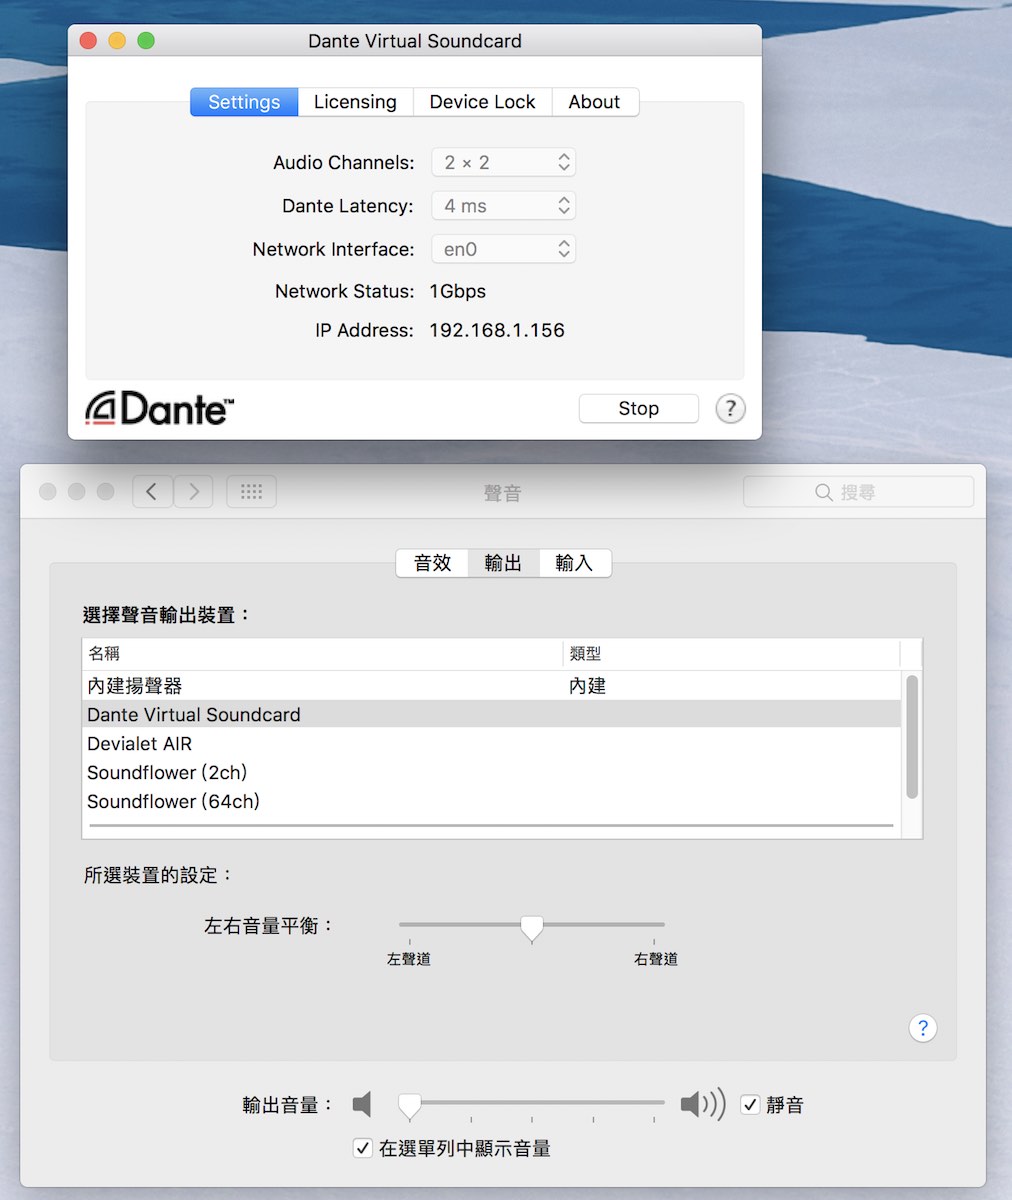Select the 輸出 tab
The width and height of the screenshot is (1012, 1200).
503,563
